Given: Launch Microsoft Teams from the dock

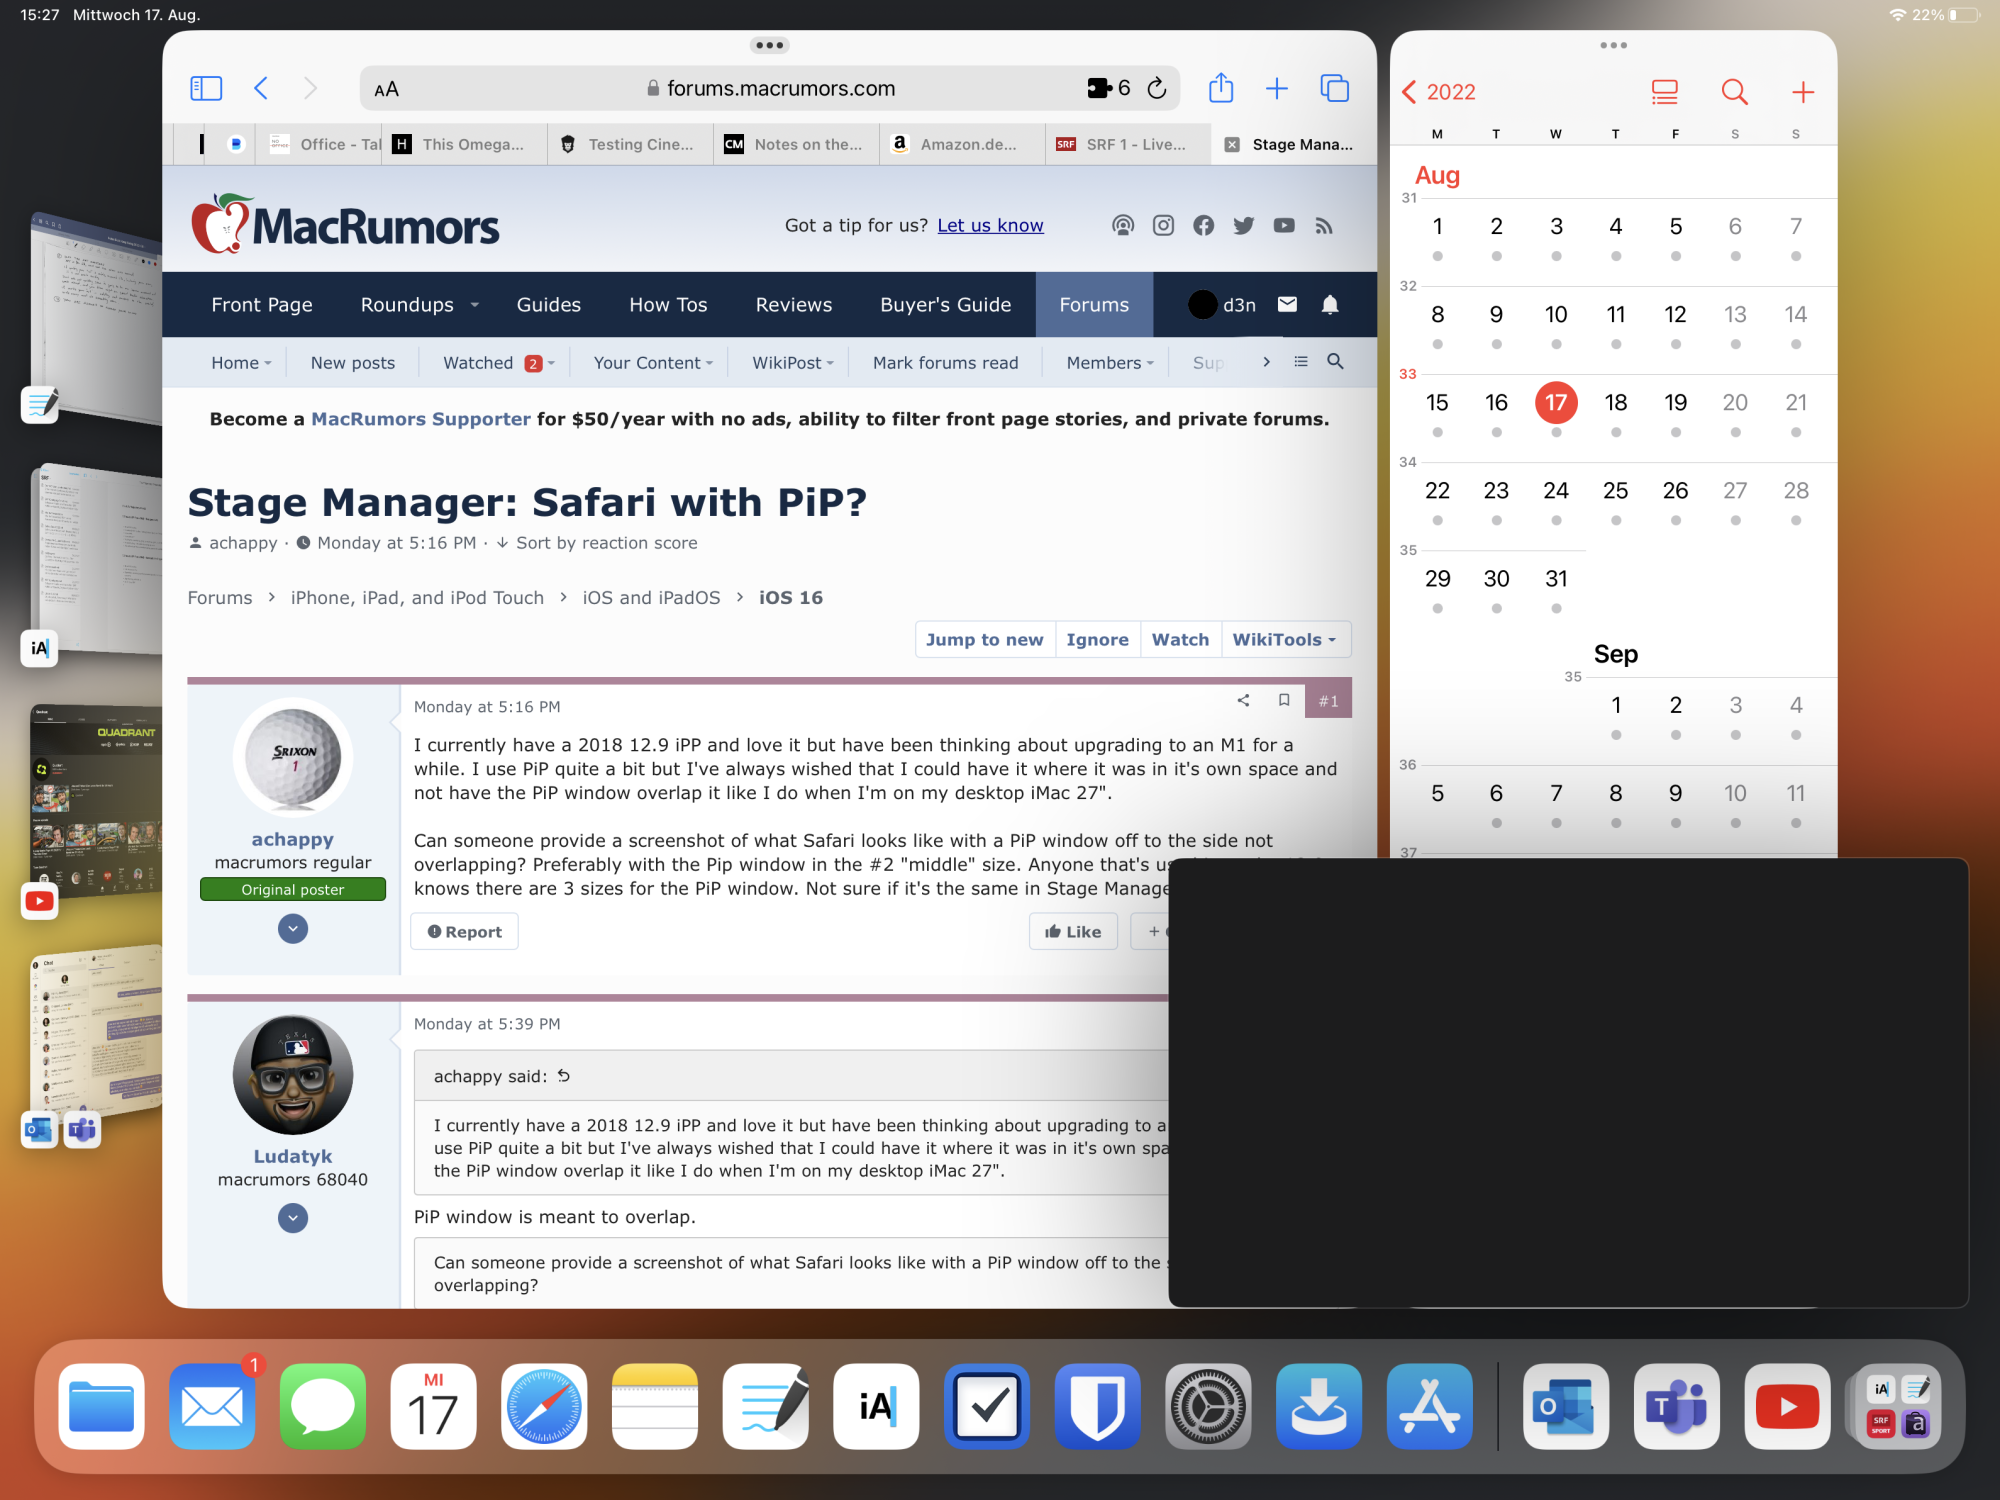Looking at the screenshot, I should (x=1676, y=1406).
